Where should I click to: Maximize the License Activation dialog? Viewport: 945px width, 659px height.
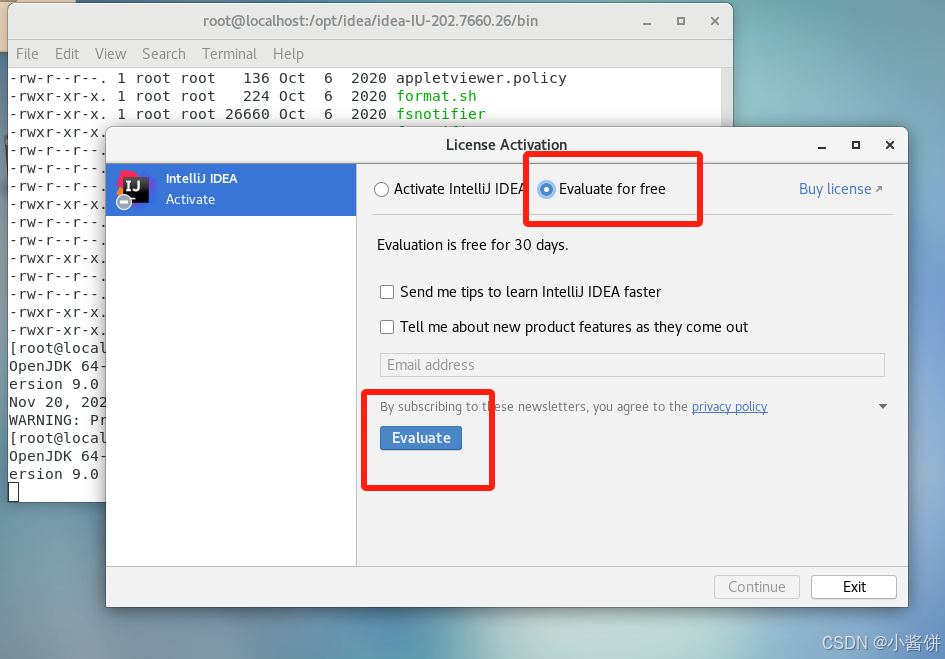[x=856, y=145]
